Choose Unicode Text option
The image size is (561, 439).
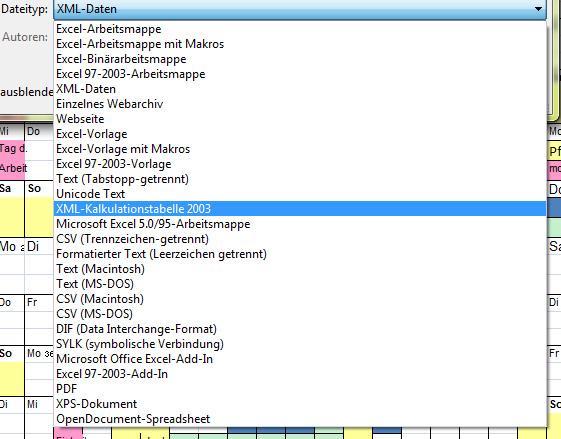point(300,194)
